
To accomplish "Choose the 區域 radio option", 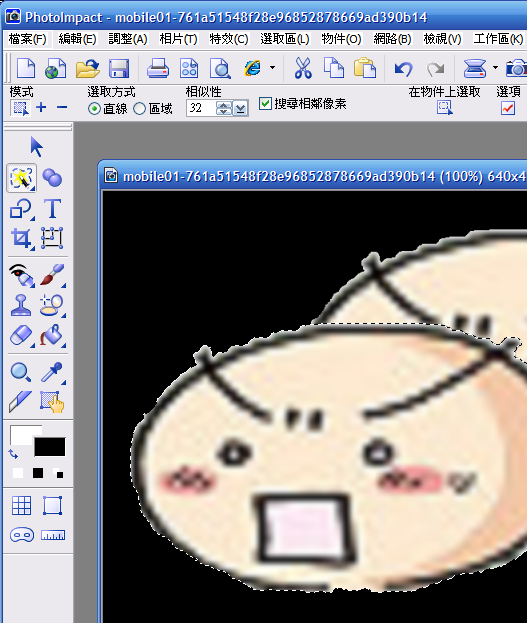I will (x=153, y=108).
